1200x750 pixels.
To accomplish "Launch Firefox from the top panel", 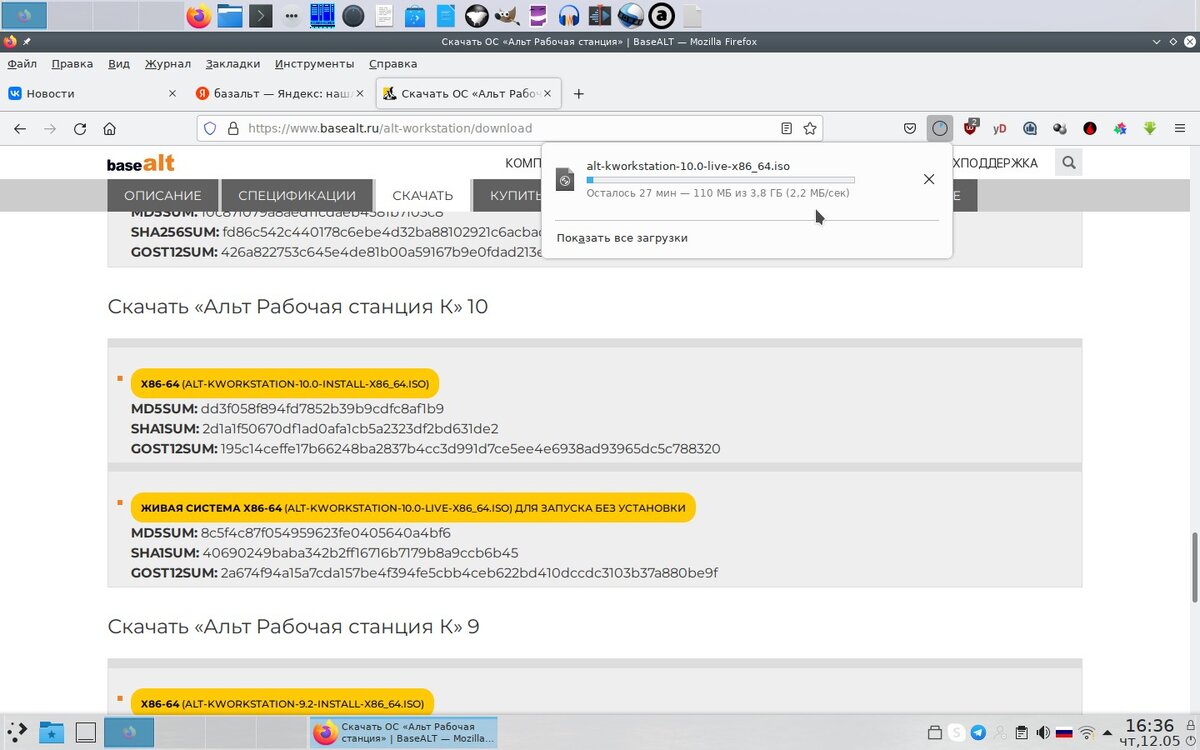I will 199,16.
